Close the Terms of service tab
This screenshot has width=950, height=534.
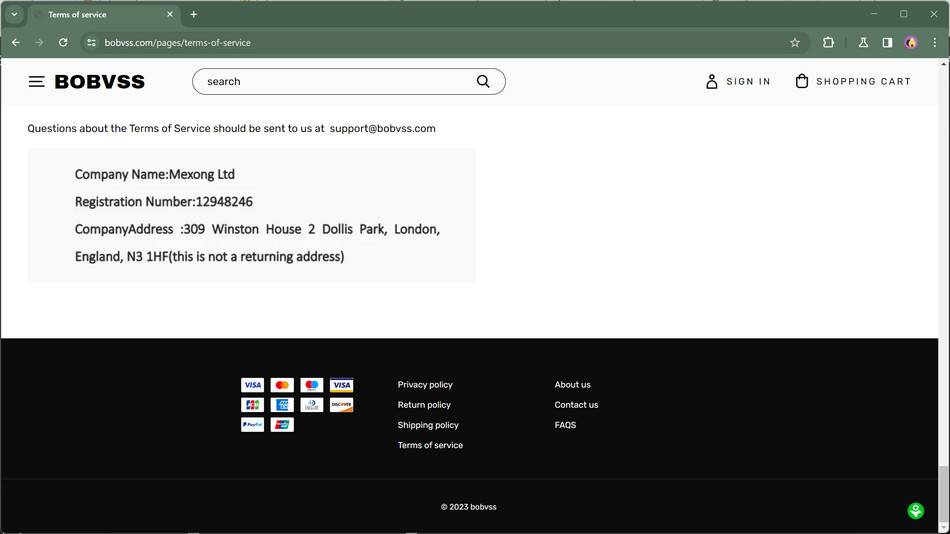170,14
